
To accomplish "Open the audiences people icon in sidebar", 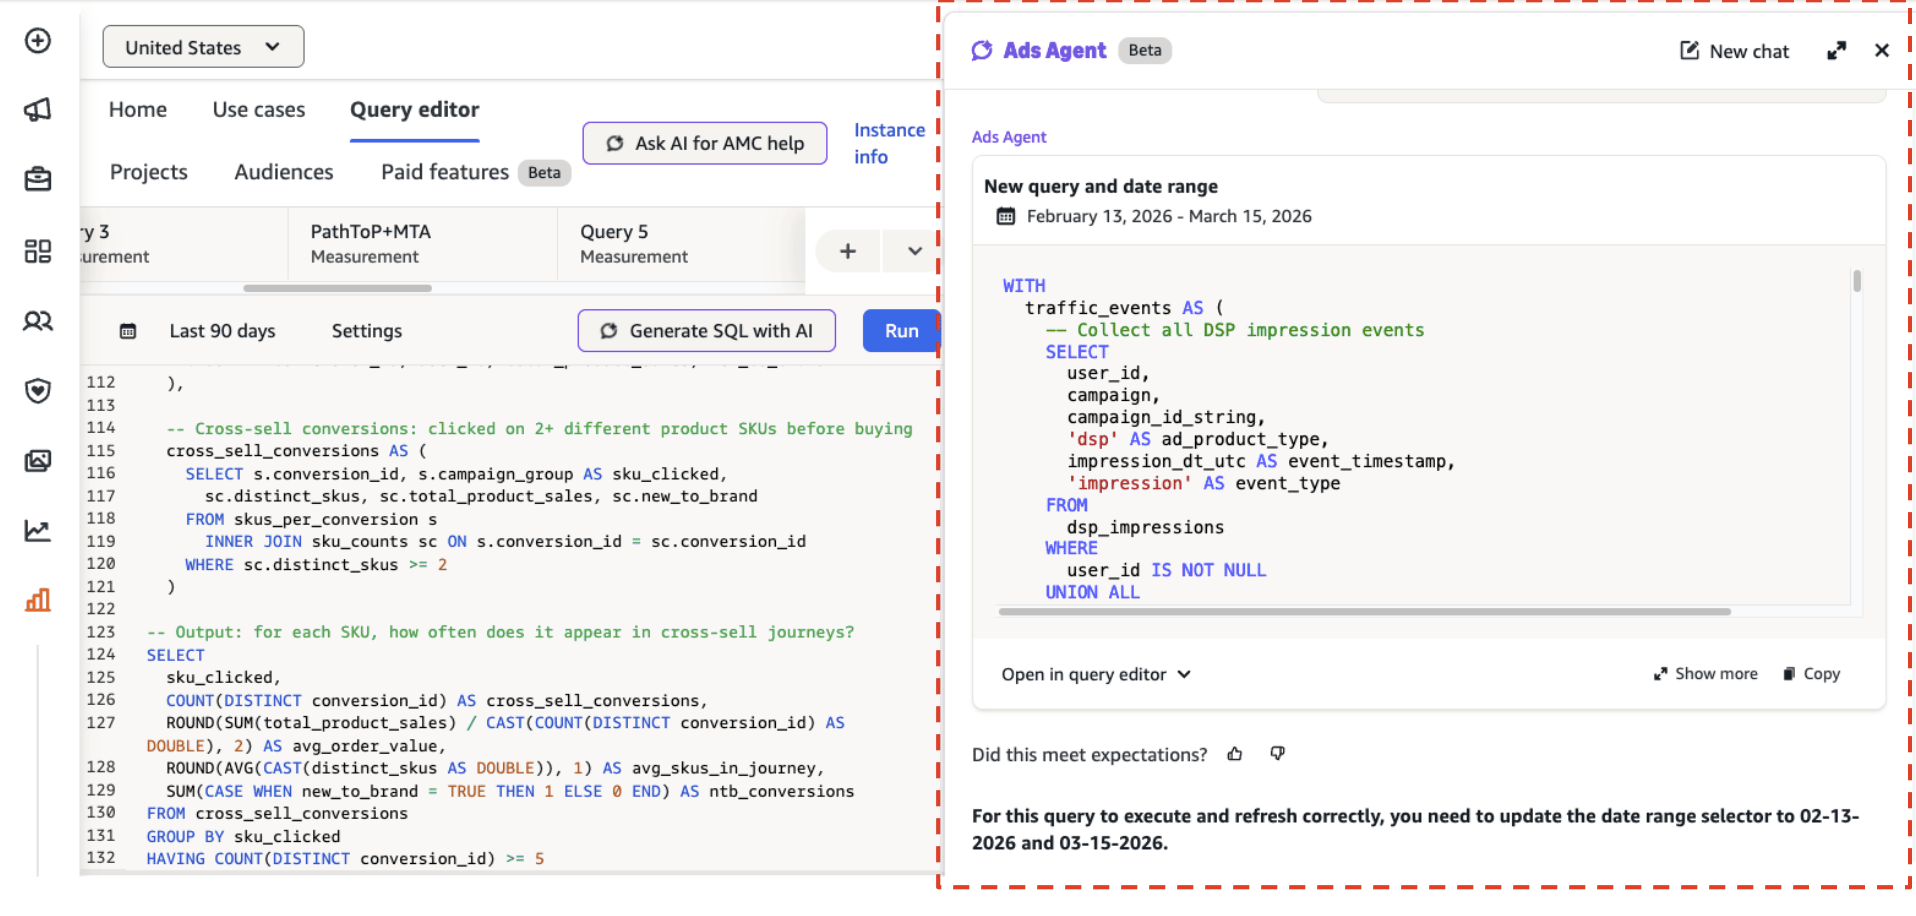I will pyautogui.click(x=38, y=321).
